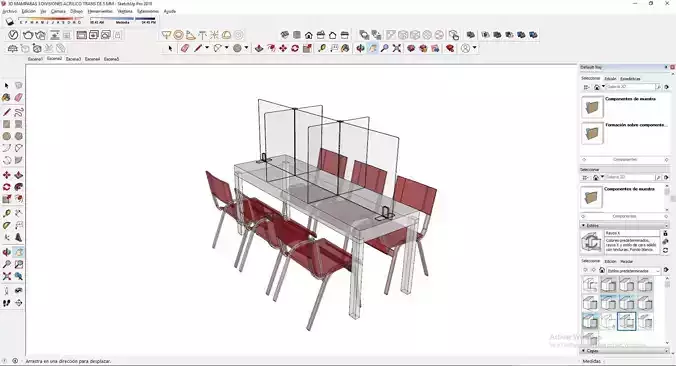Choose the Eraser tool in left toolbar
The width and height of the screenshot is (676, 366).
pos(19,98)
